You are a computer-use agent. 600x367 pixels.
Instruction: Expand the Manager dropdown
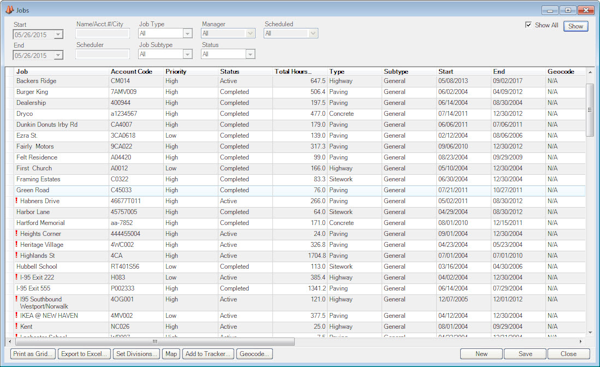250,33
